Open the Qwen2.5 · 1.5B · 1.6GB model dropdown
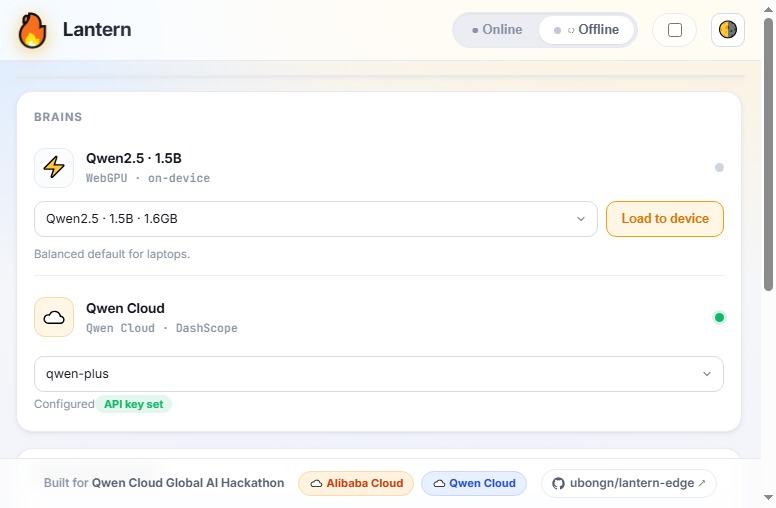Screen dimensions: 776x508 316,219
